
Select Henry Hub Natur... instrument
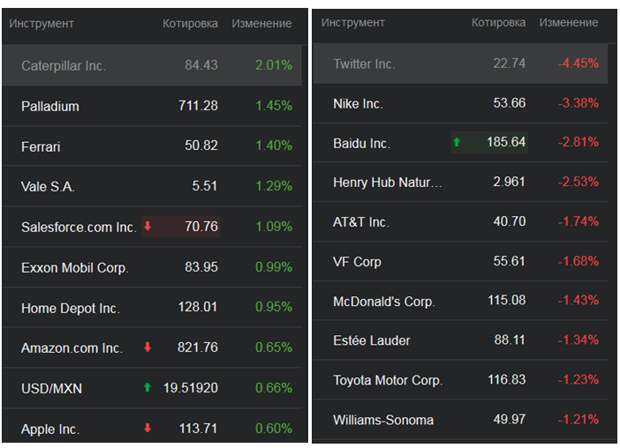tap(460, 182)
